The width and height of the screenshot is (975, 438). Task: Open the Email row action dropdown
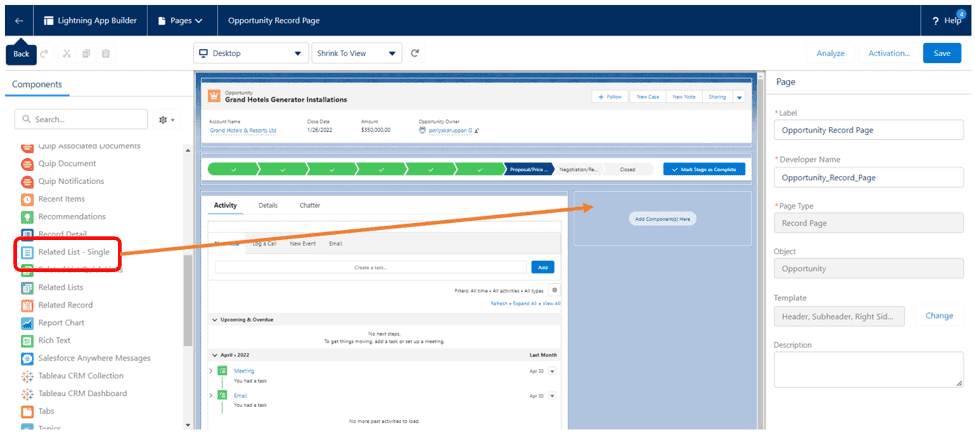[552, 396]
